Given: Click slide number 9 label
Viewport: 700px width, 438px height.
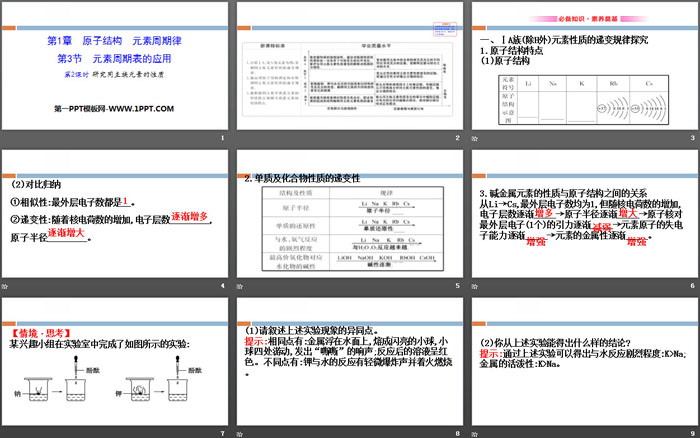Looking at the screenshot, I should 692,434.
